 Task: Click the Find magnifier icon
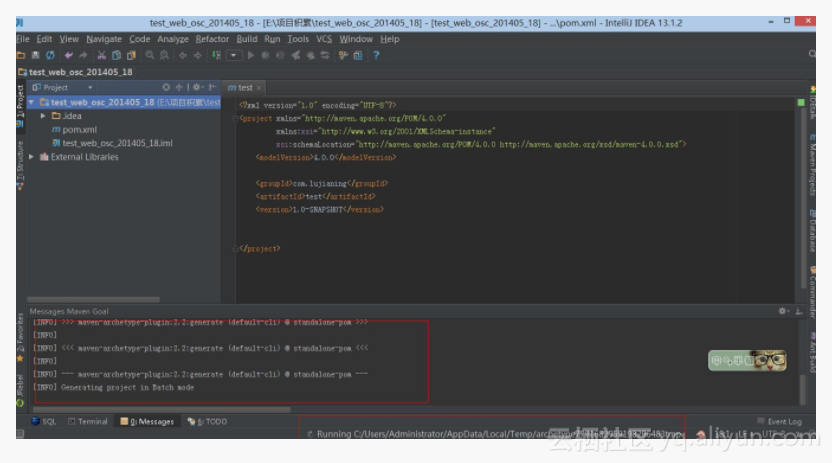[x=150, y=55]
